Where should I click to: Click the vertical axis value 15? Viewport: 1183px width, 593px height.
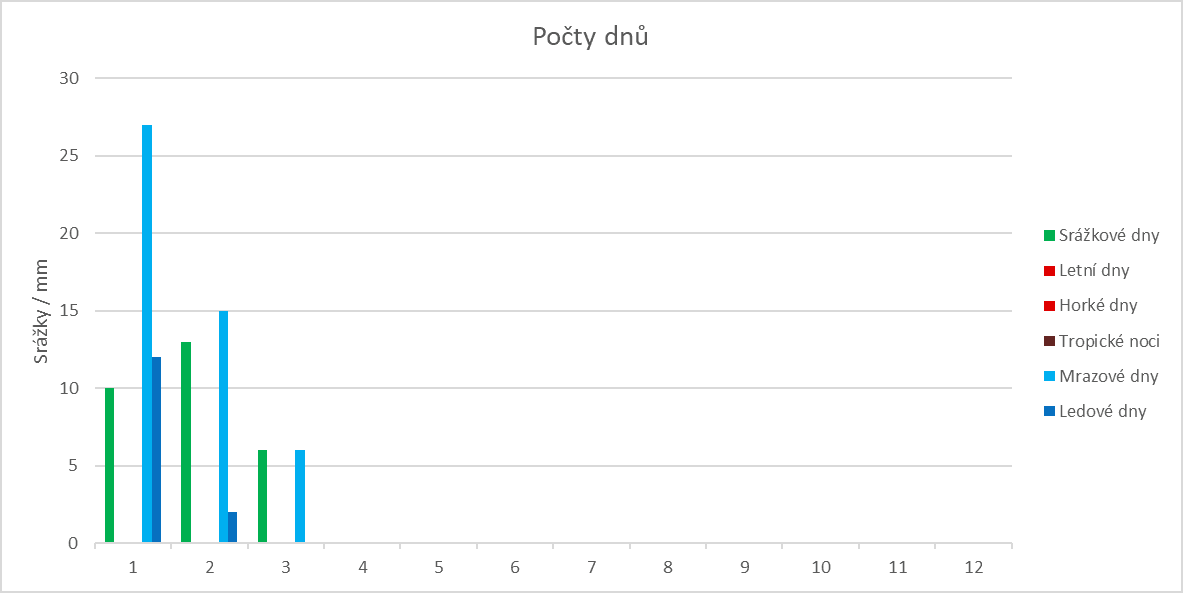(x=72, y=311)
